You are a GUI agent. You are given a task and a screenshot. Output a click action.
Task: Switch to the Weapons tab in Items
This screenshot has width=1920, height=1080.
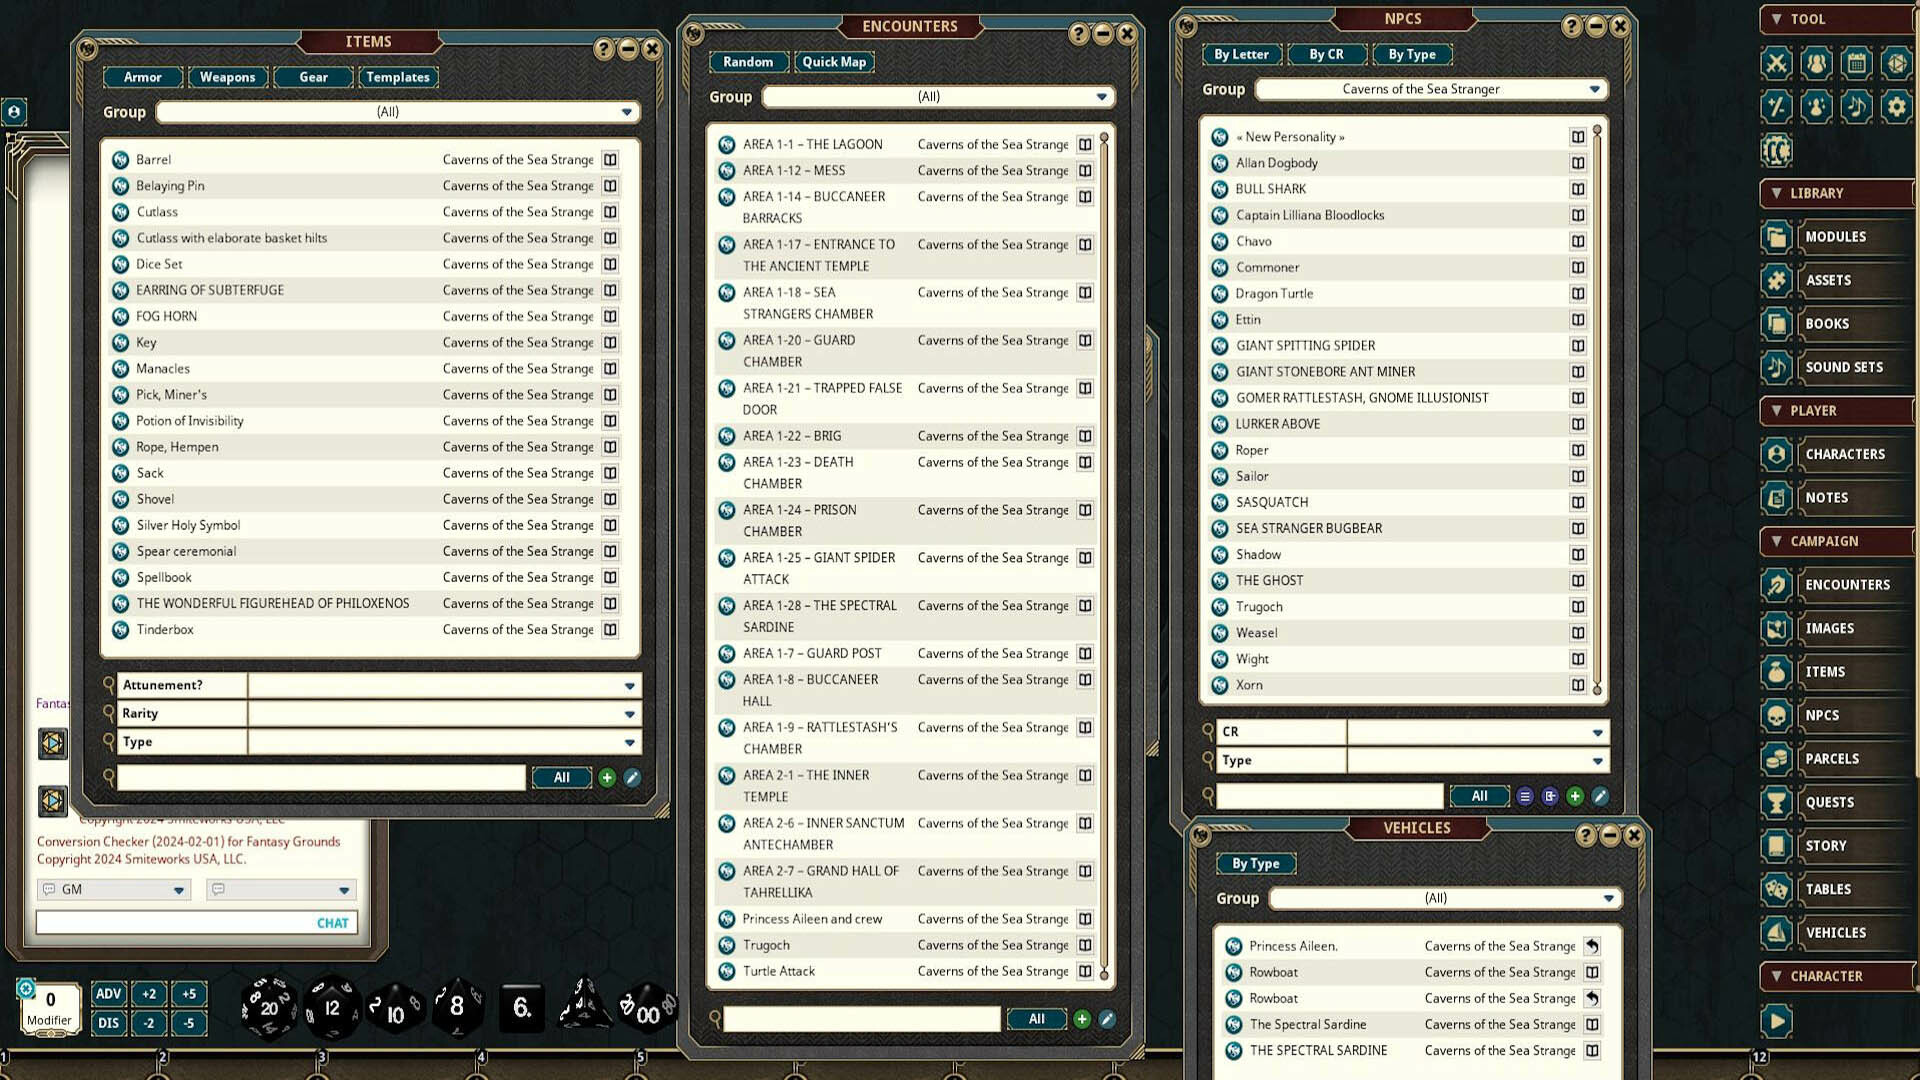coord(227,77)
